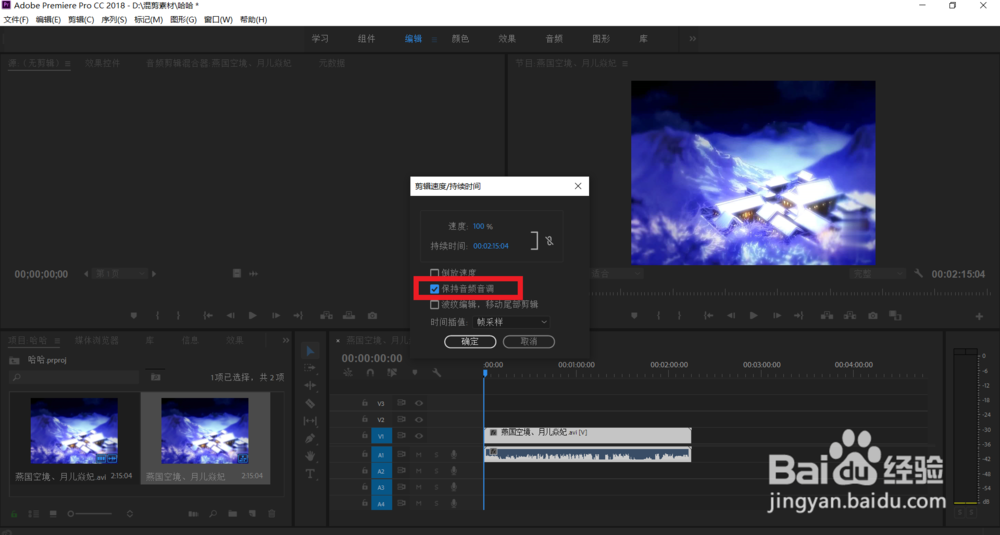Click project panel New Item icon
The height and width of the screenshot is (535, 1000).
pyautogui.click(x=253, y=514)
